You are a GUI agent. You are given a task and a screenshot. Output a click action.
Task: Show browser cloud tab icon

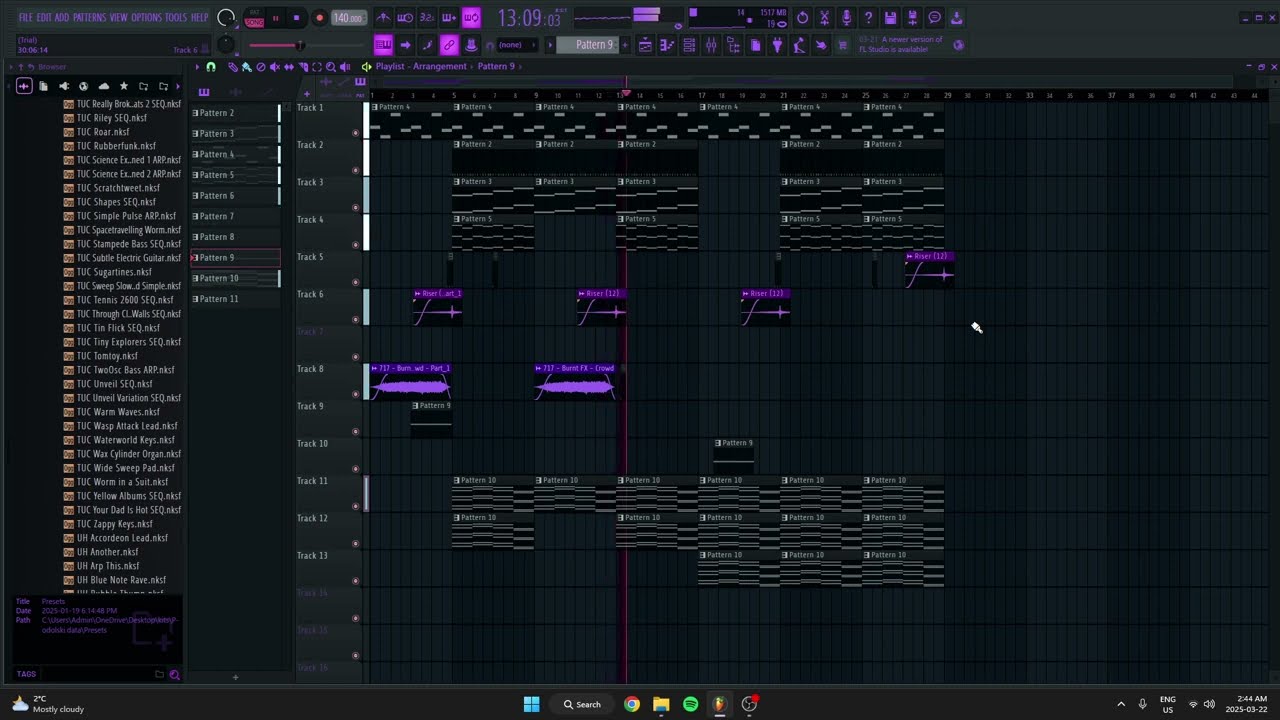click(103, 86)
